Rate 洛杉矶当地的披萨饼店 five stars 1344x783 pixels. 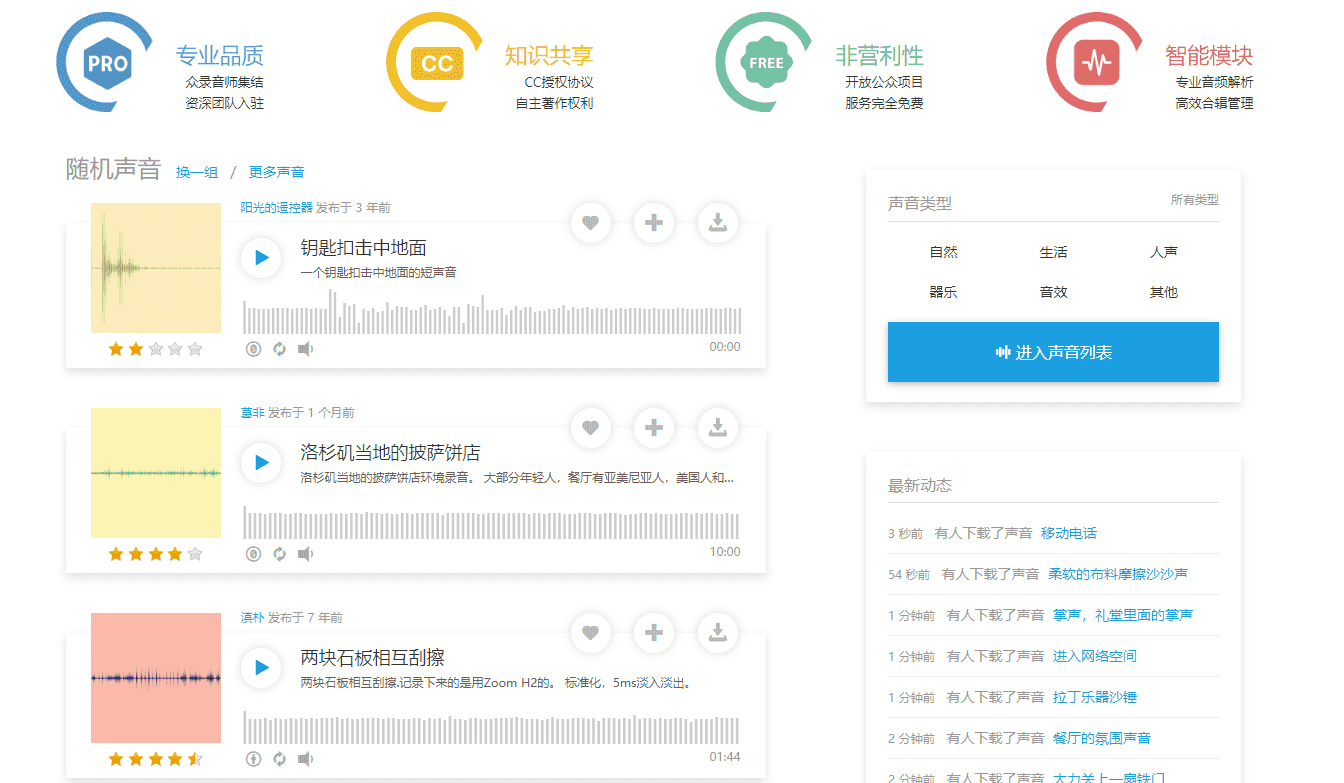click(x=195, y=554)
